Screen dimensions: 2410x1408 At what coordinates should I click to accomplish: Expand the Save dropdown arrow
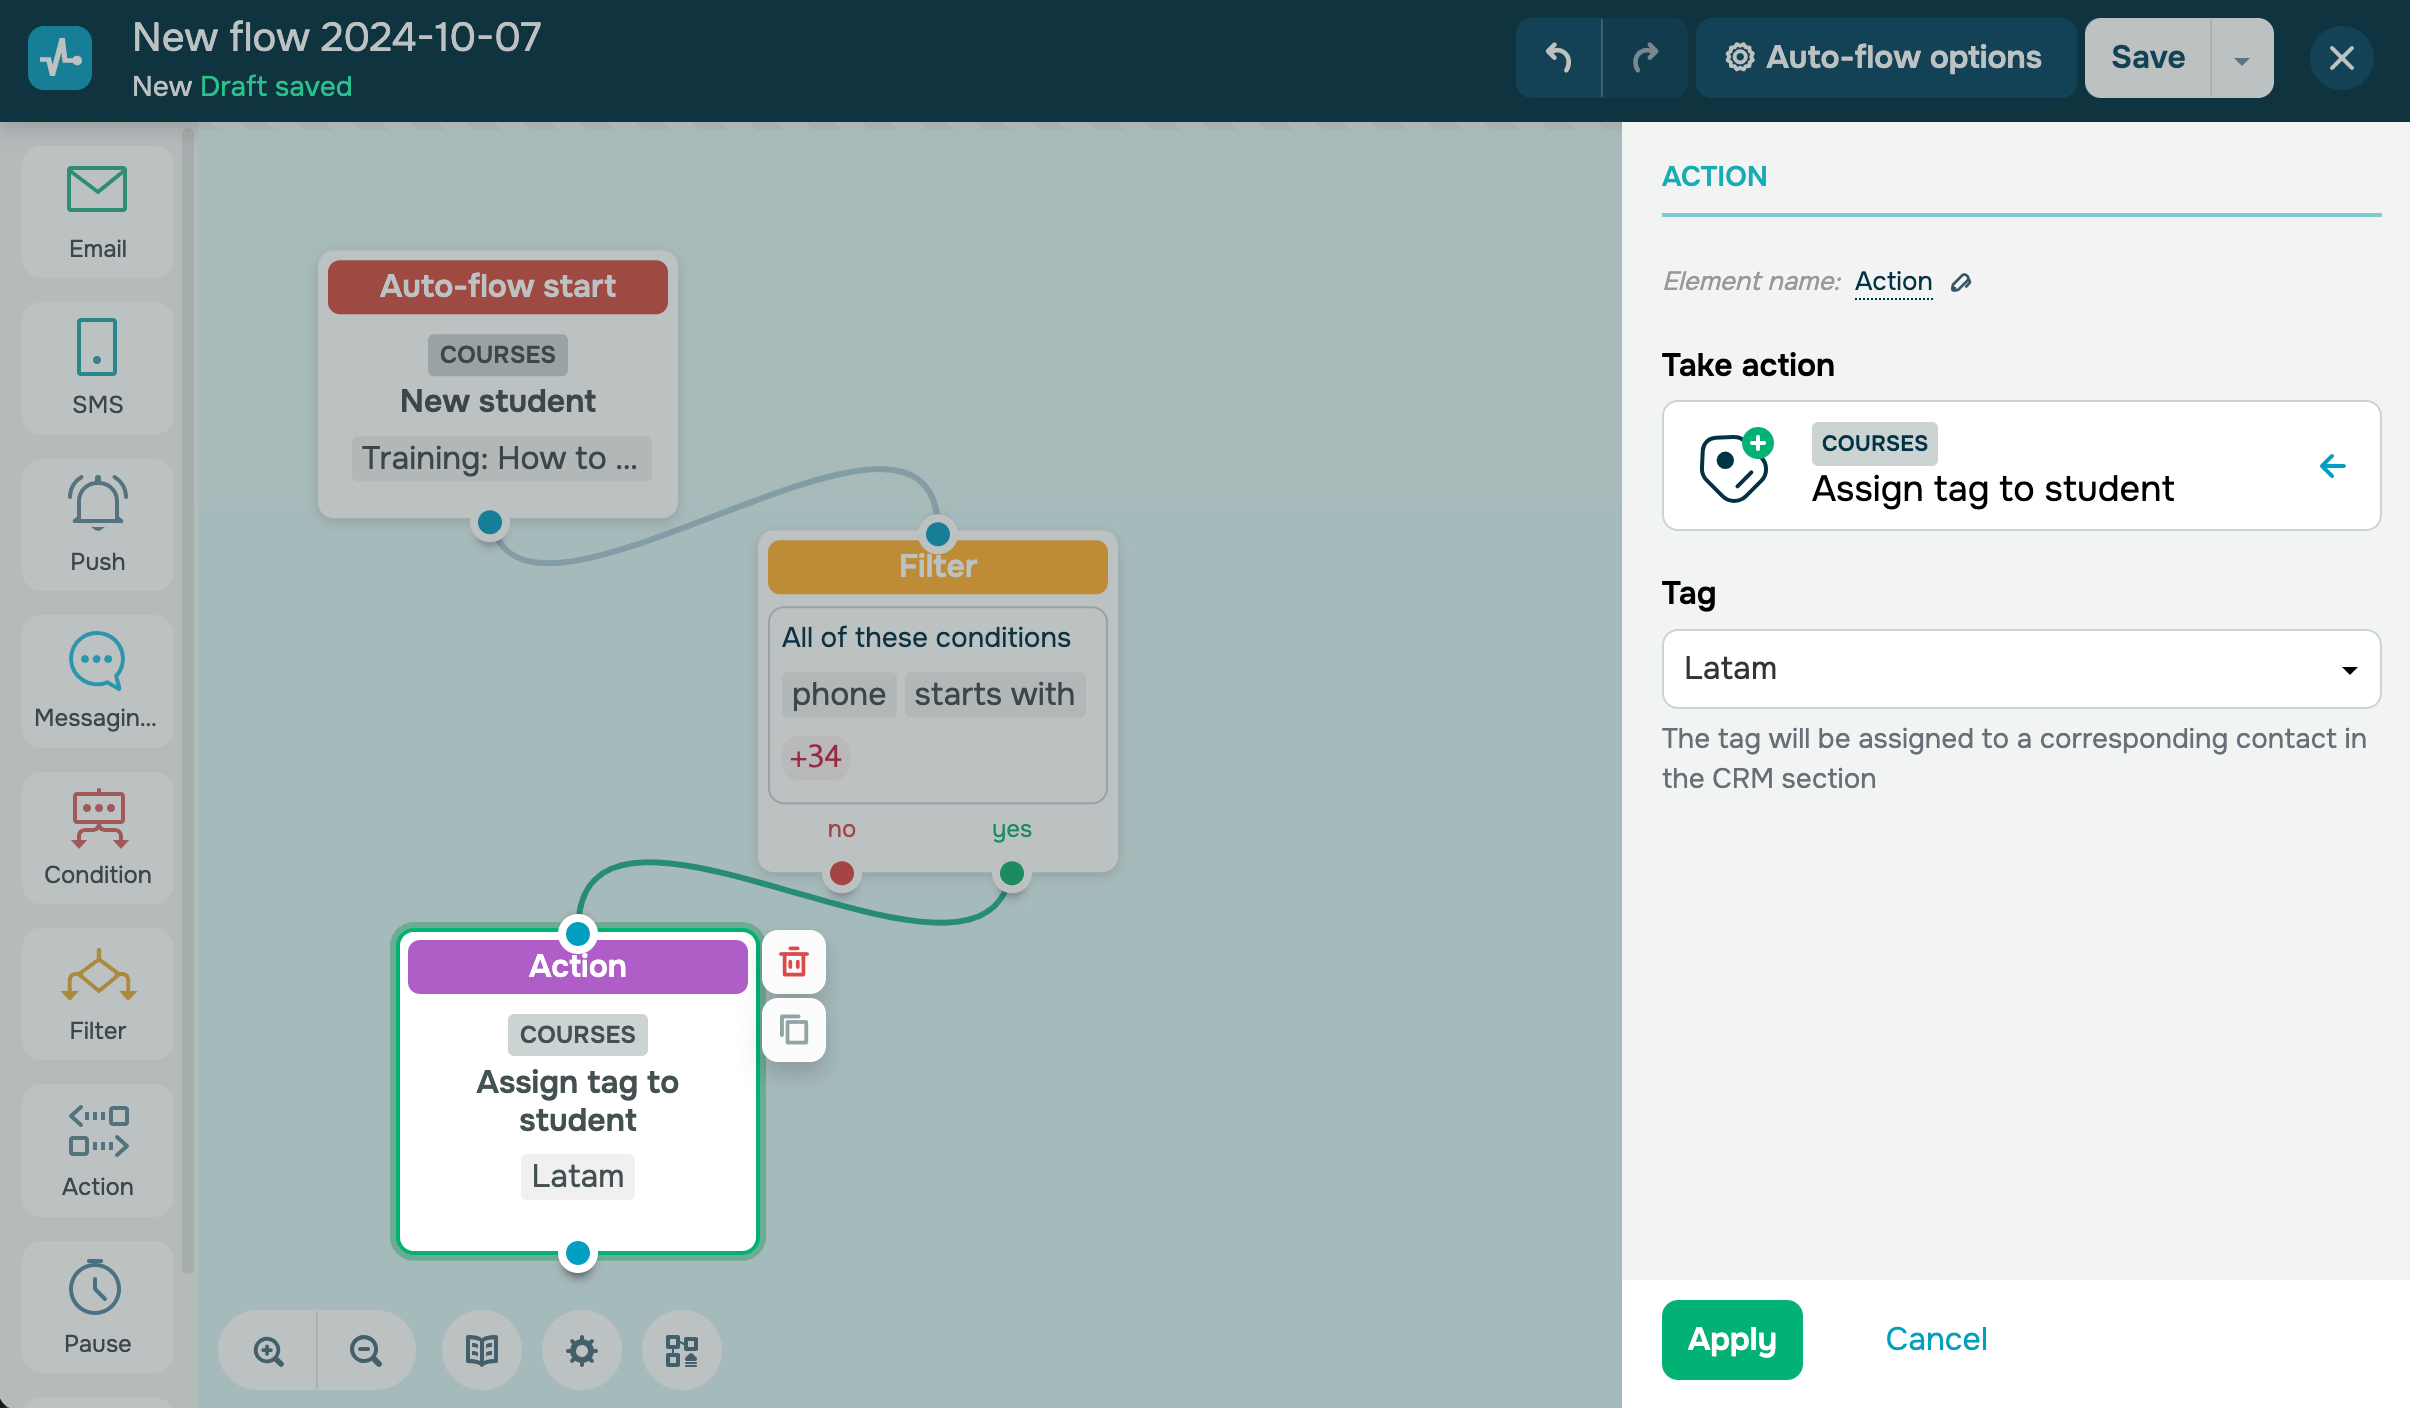[x=2242, y=58]
